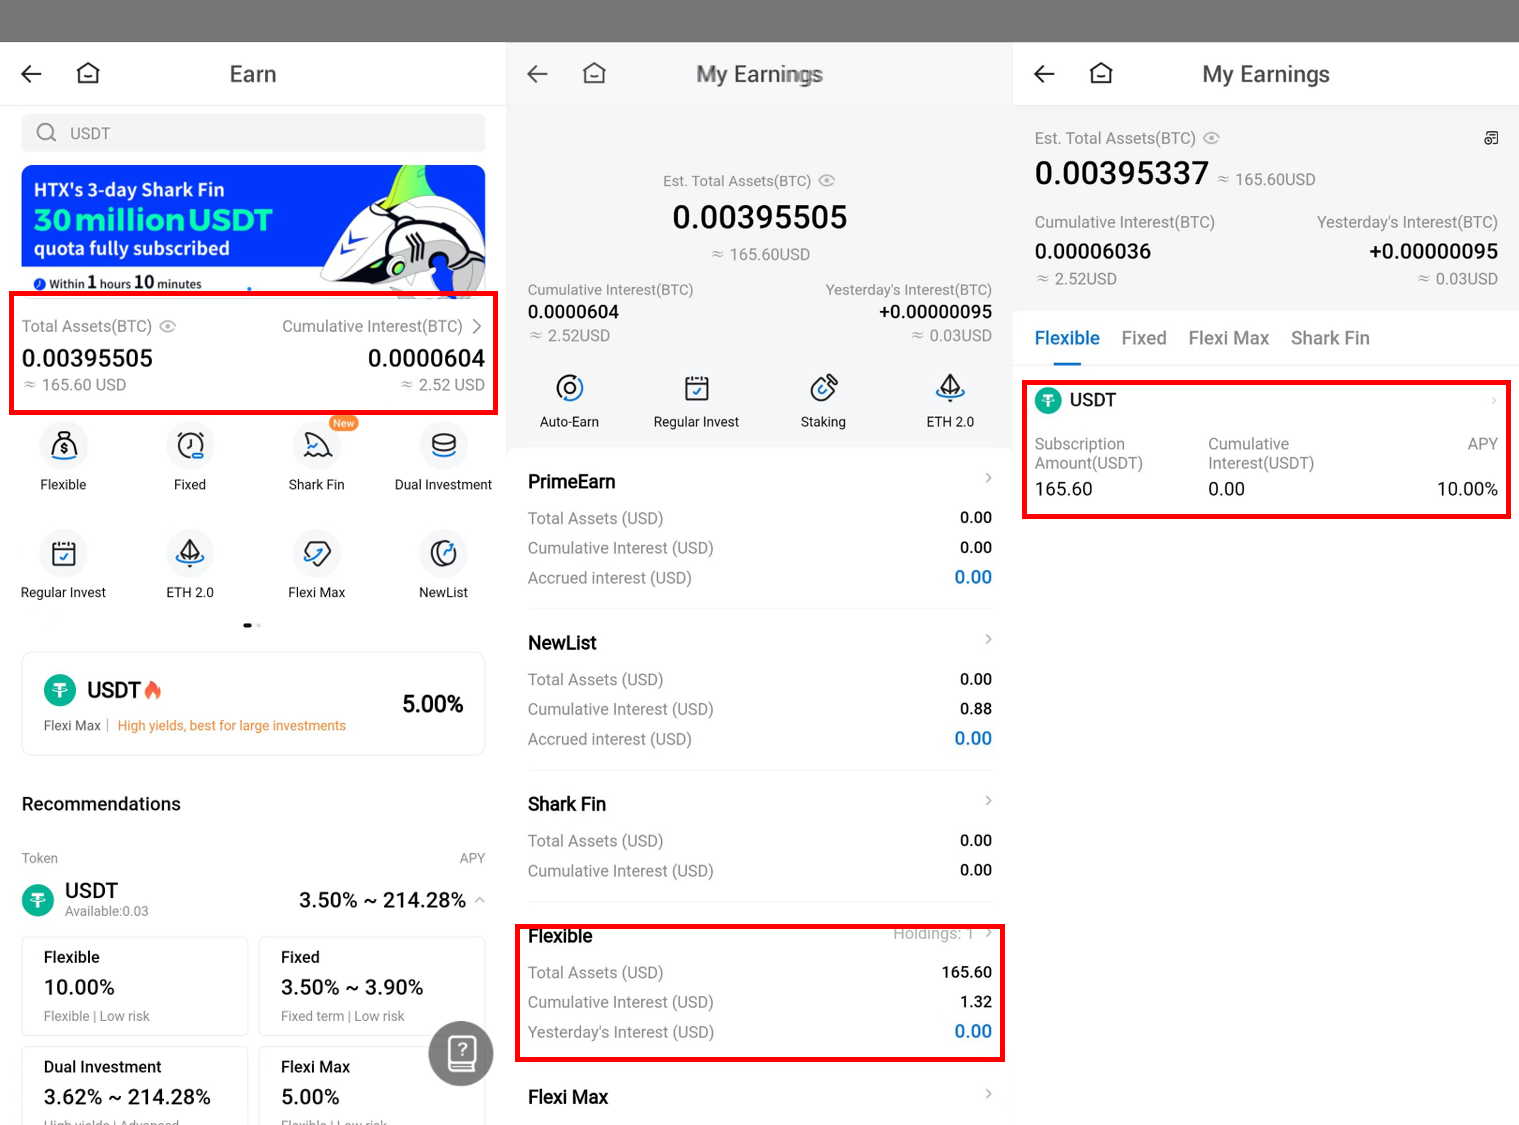
Task: Hide Total Assets balance on Earn screen
Action: click(x=168, y=326)
